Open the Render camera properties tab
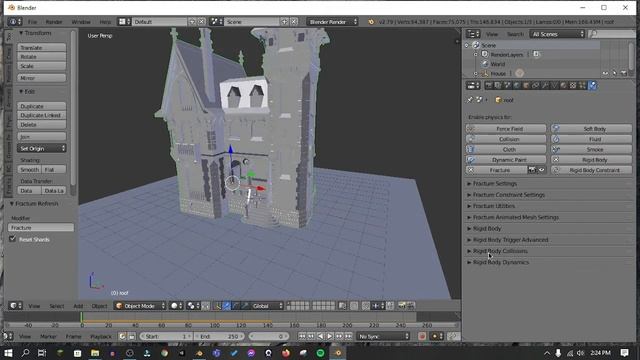Image resolution: width=640 pixels, height=360 pixels. click(489, 85)
